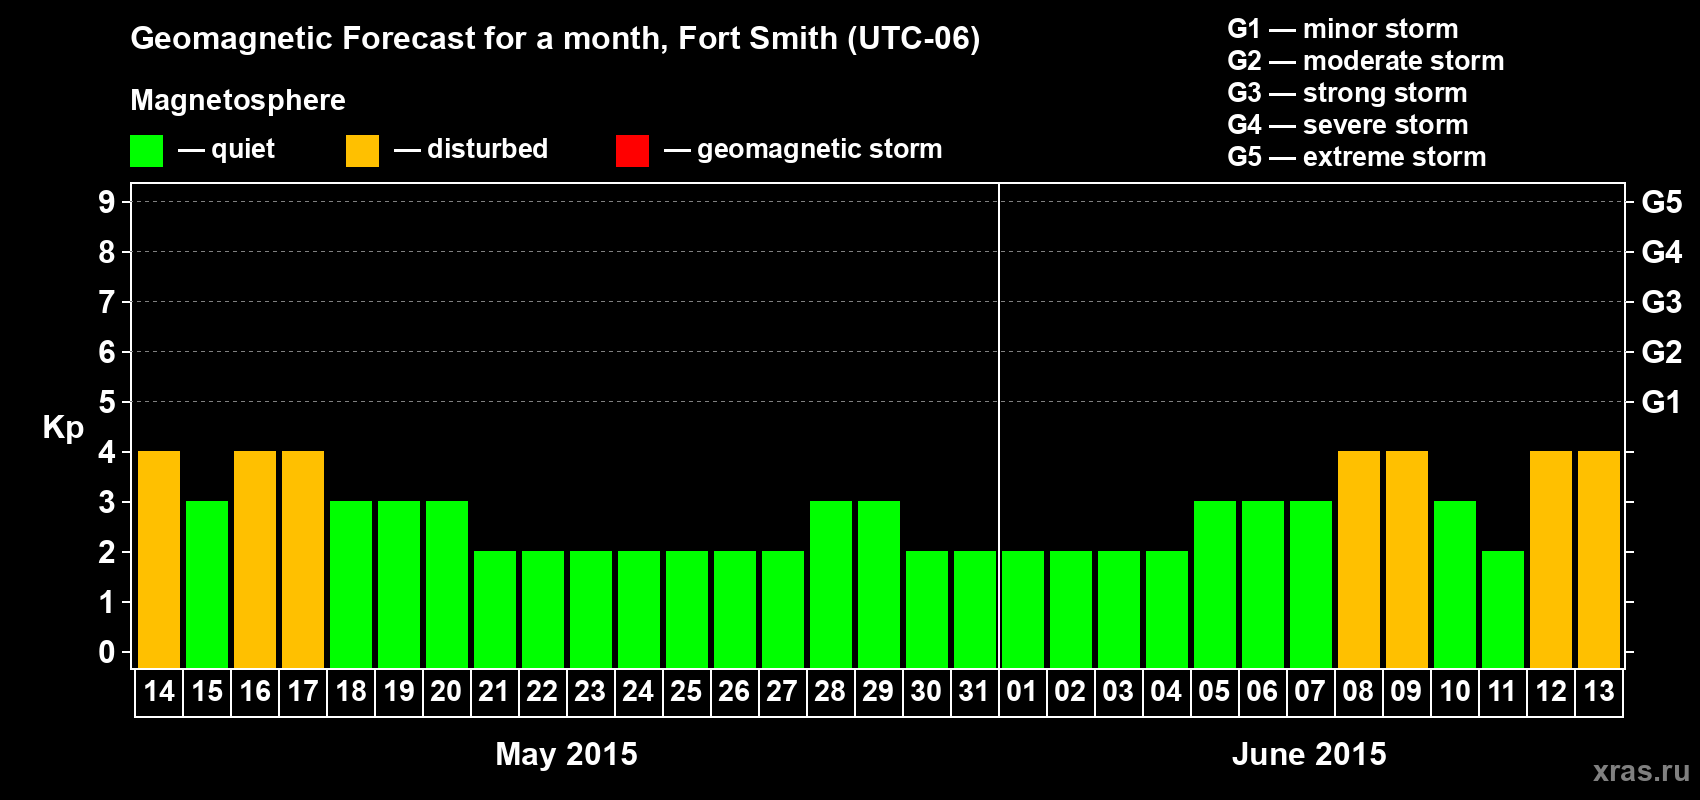This screenshot has height=800, width=1700.
Task: Click the green quiet legend swatch
Action: click(146, 151)
